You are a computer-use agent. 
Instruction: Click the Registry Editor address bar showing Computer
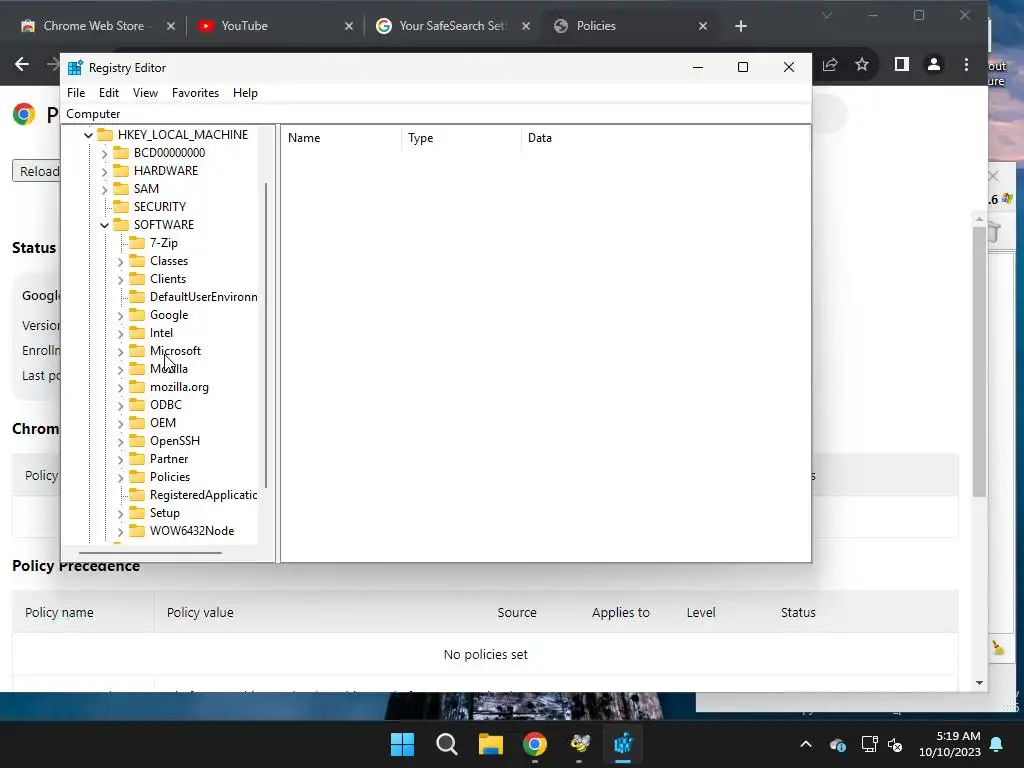(436, 114)
